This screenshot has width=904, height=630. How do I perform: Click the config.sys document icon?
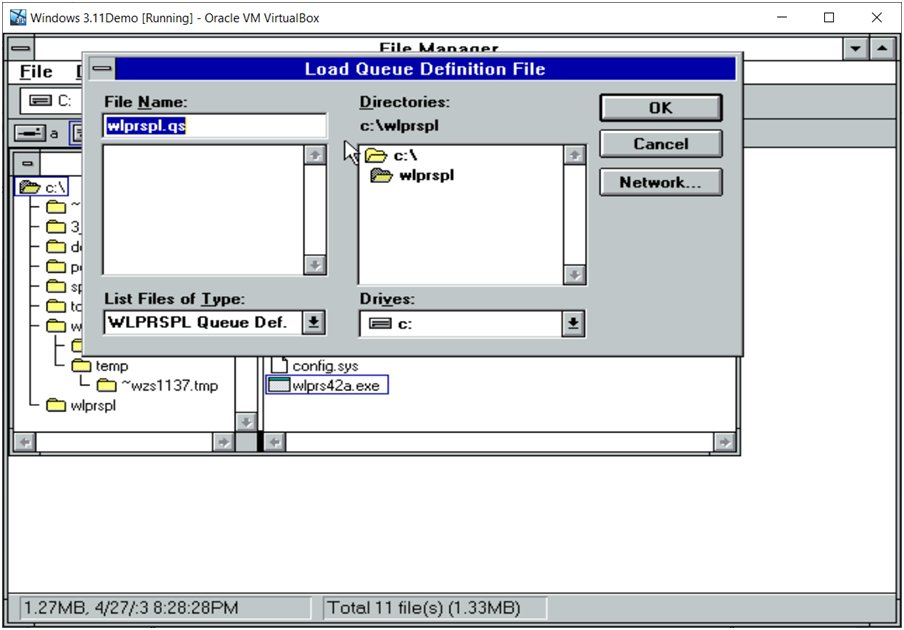click(x=279, y=365)
